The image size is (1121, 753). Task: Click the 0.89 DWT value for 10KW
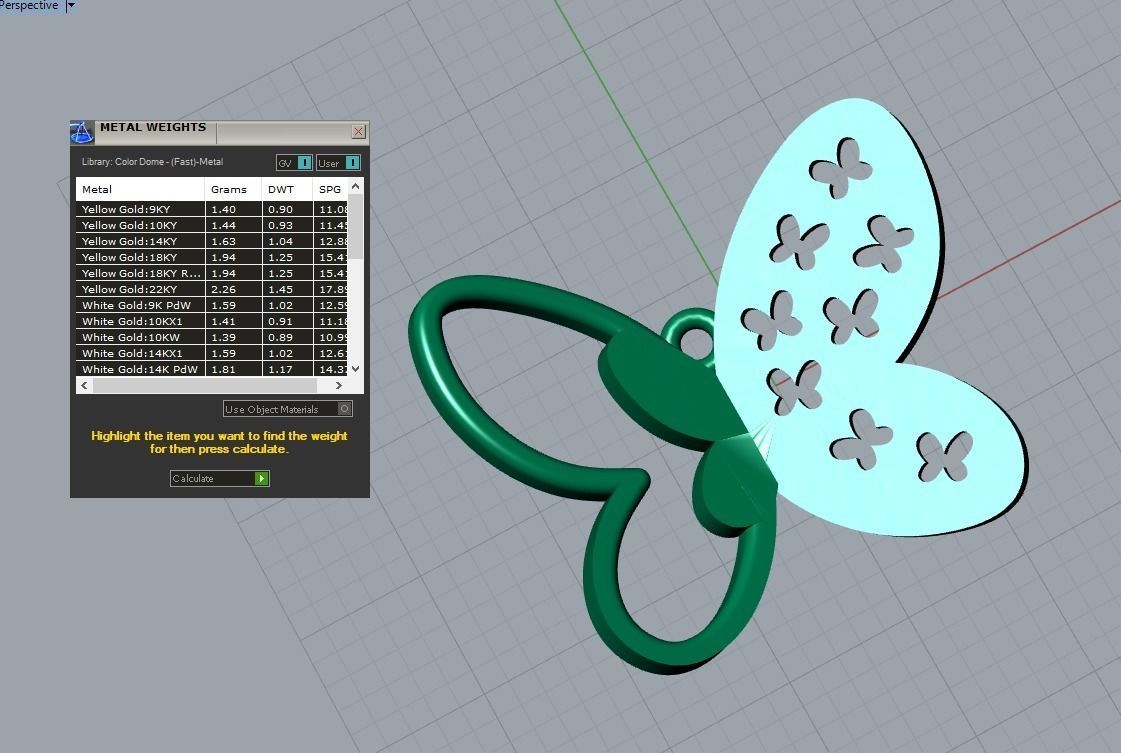coord(280,338)
